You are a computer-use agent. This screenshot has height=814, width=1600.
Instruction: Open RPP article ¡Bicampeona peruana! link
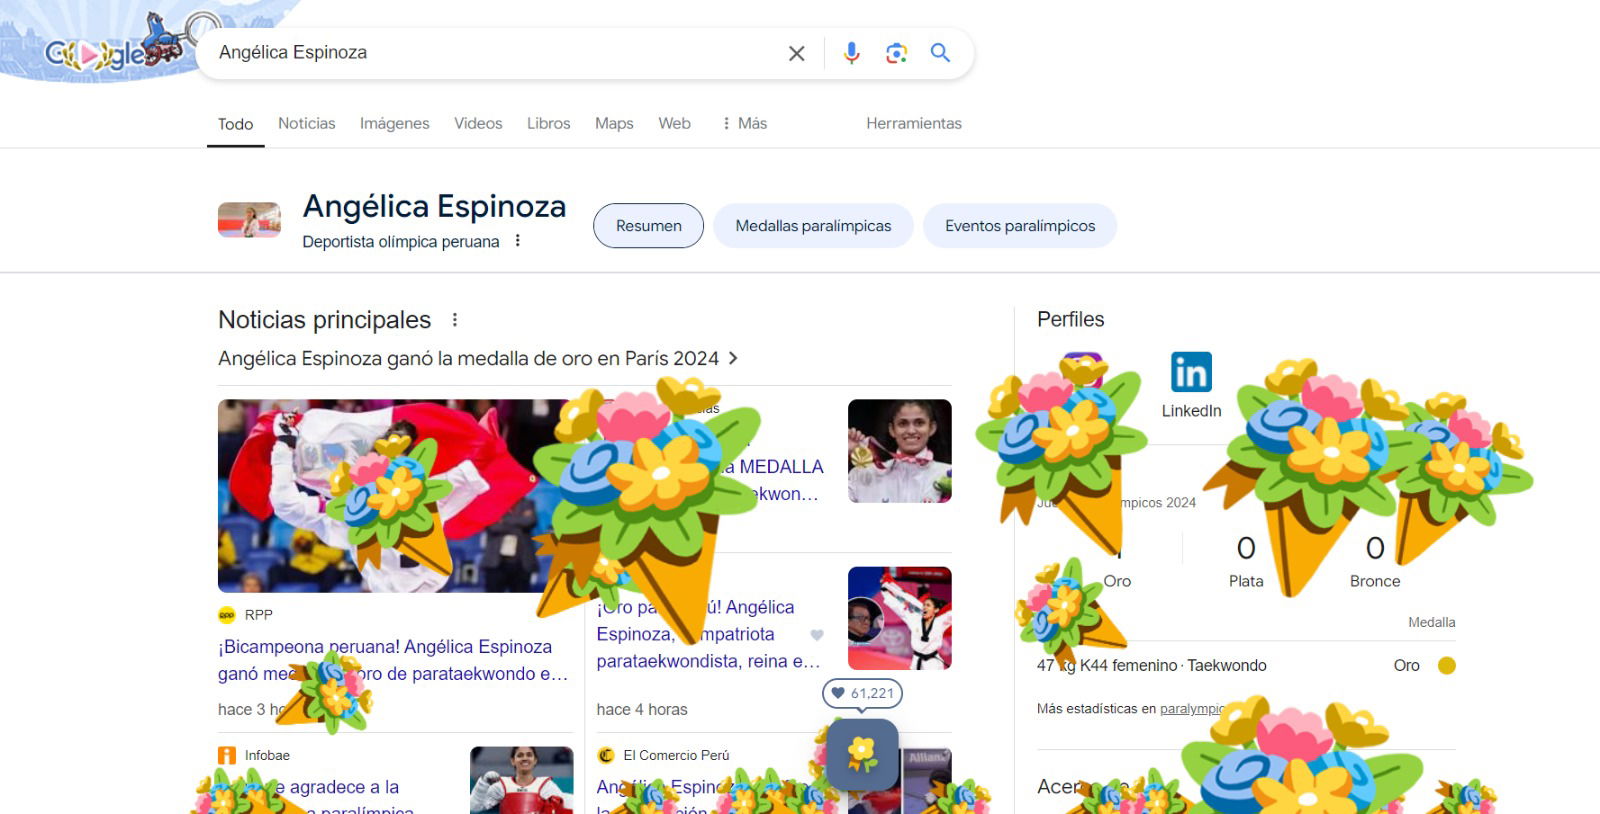pyautogui.click(x=393, y=660)
